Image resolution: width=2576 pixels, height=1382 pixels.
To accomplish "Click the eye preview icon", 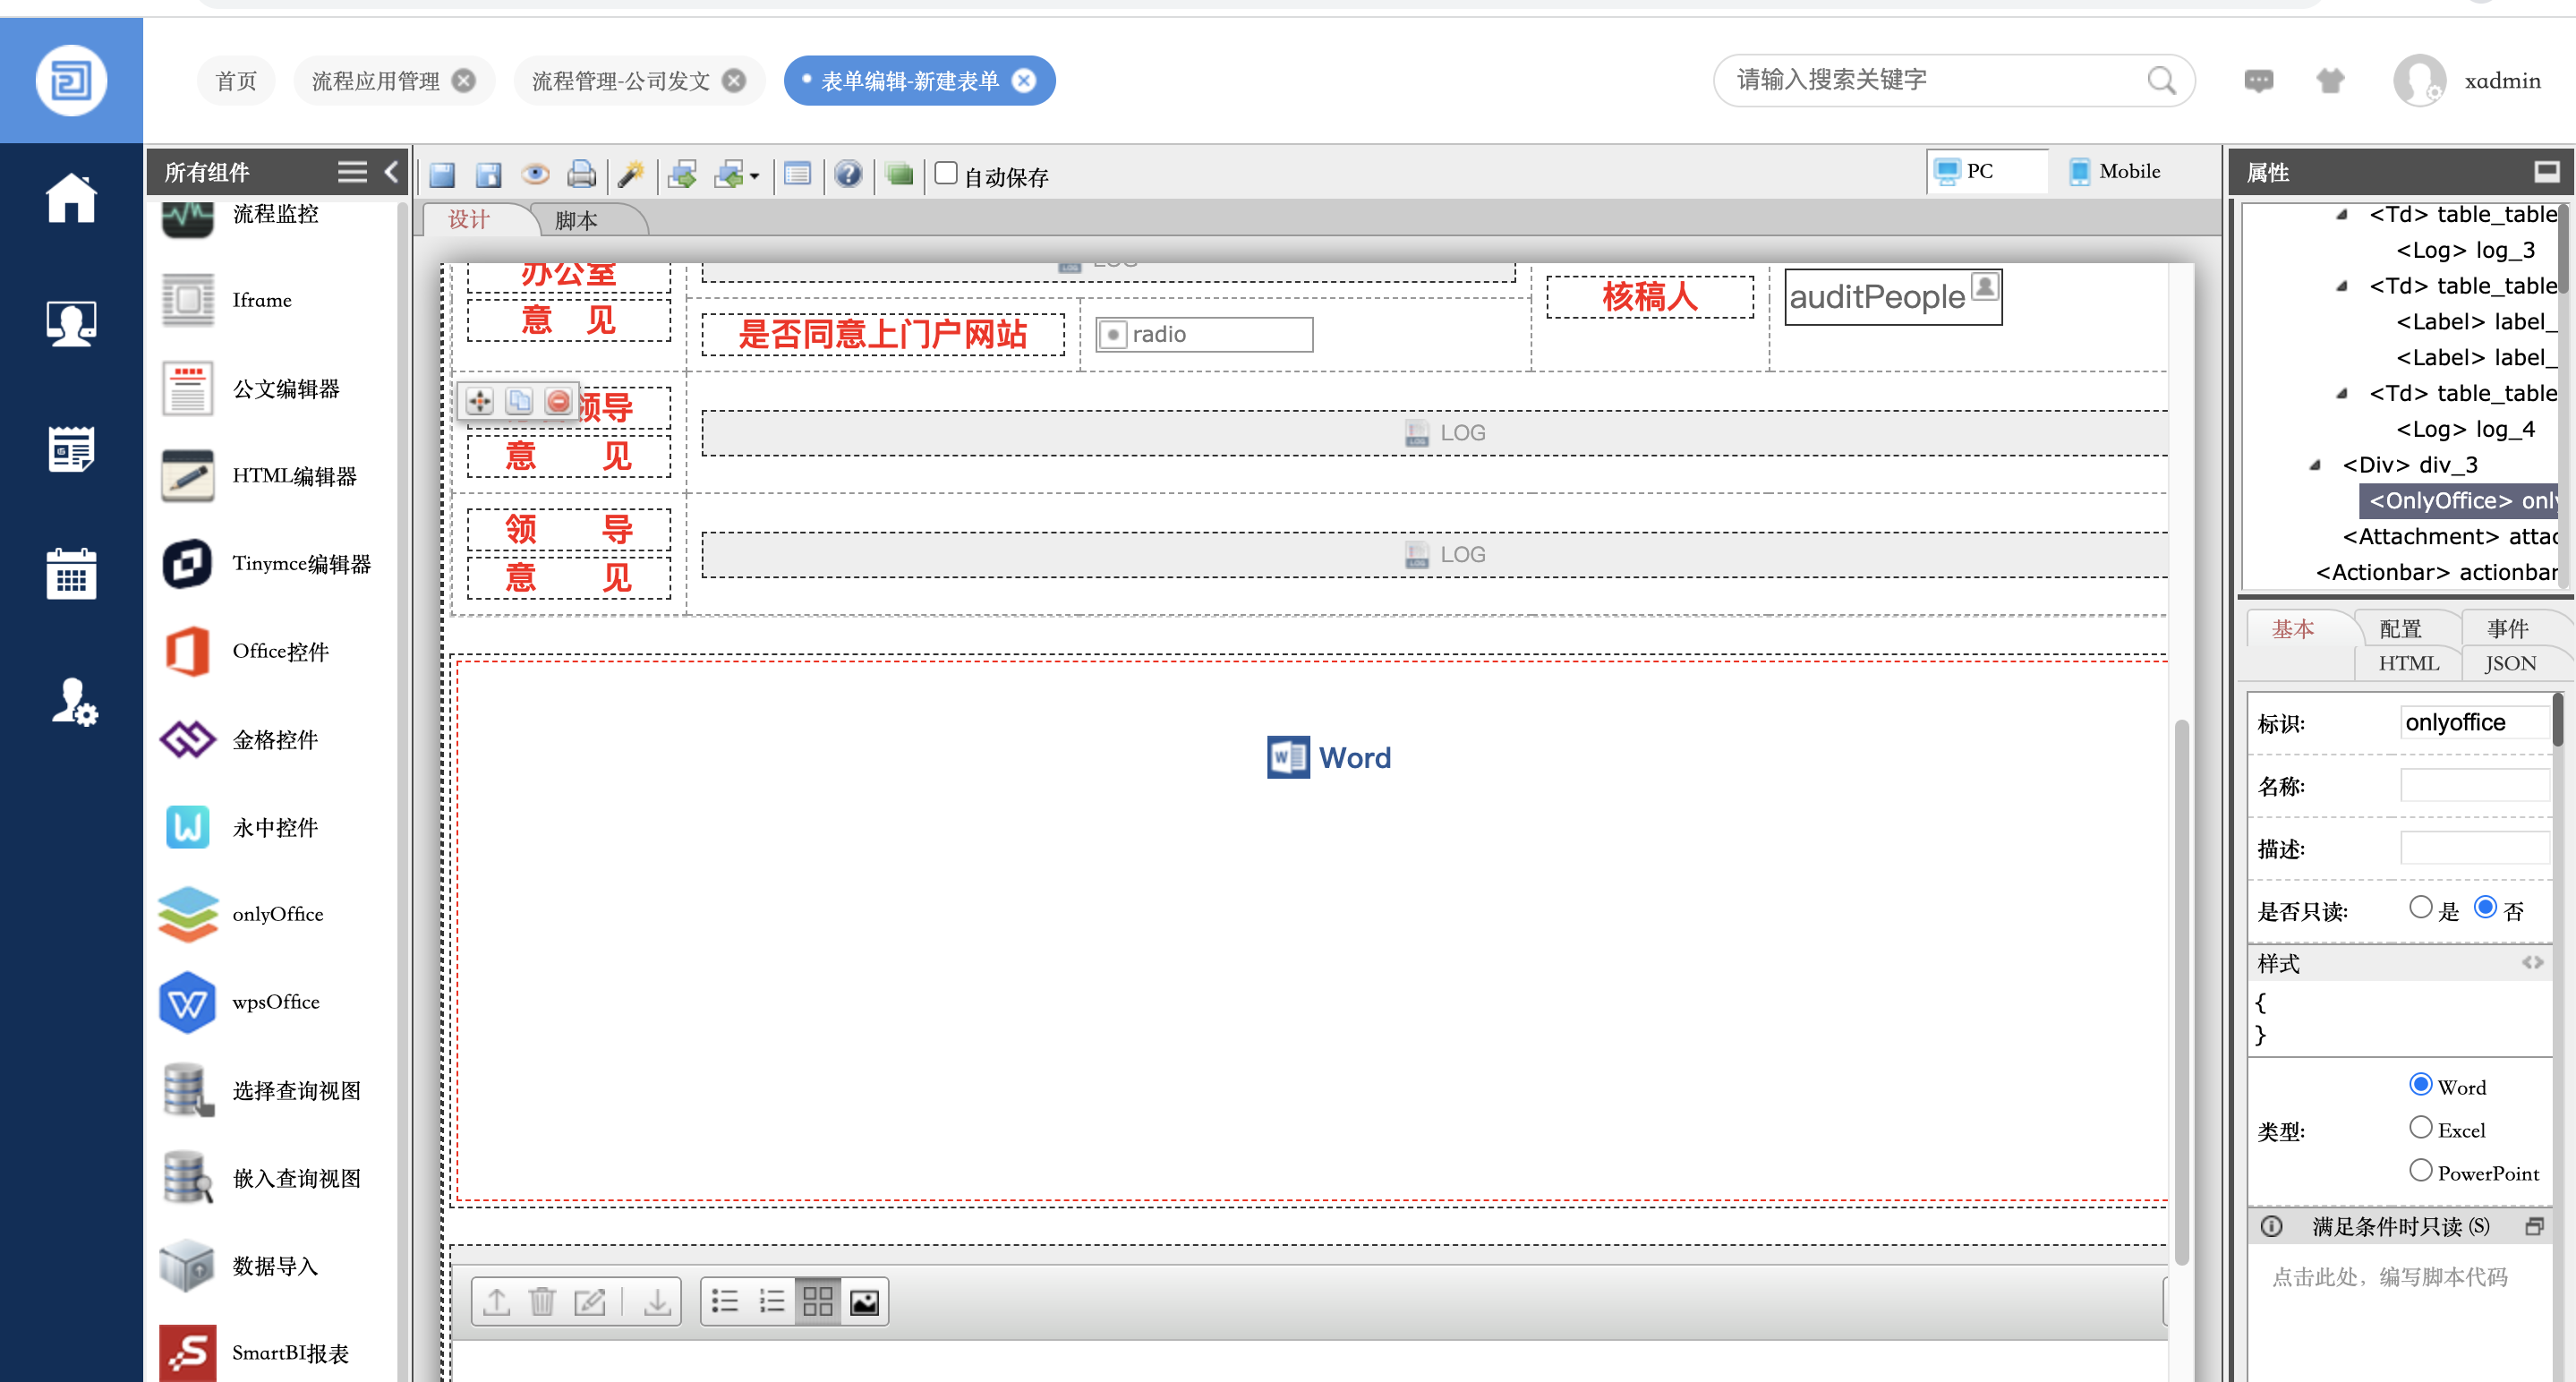I will pyautogui.click(x=535, y=175).
